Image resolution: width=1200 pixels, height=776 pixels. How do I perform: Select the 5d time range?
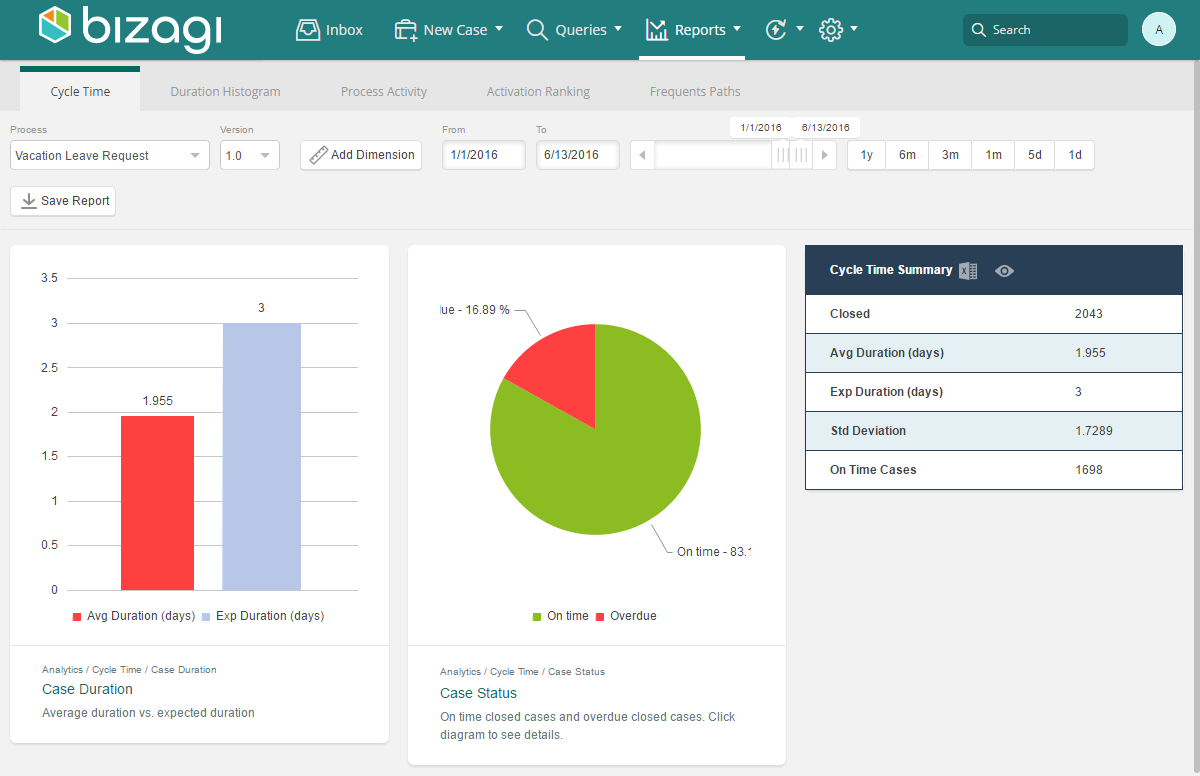pyautogui.click(x=1035, y=155)
